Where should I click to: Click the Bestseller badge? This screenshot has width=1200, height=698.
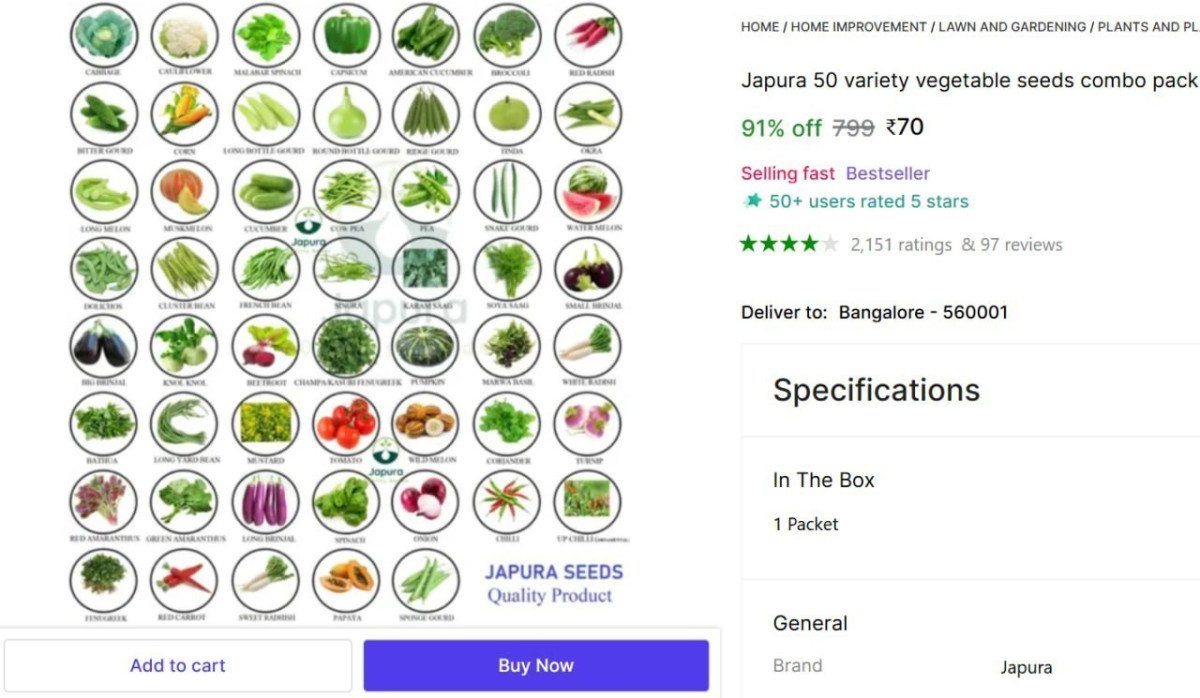tap(887, 173)
